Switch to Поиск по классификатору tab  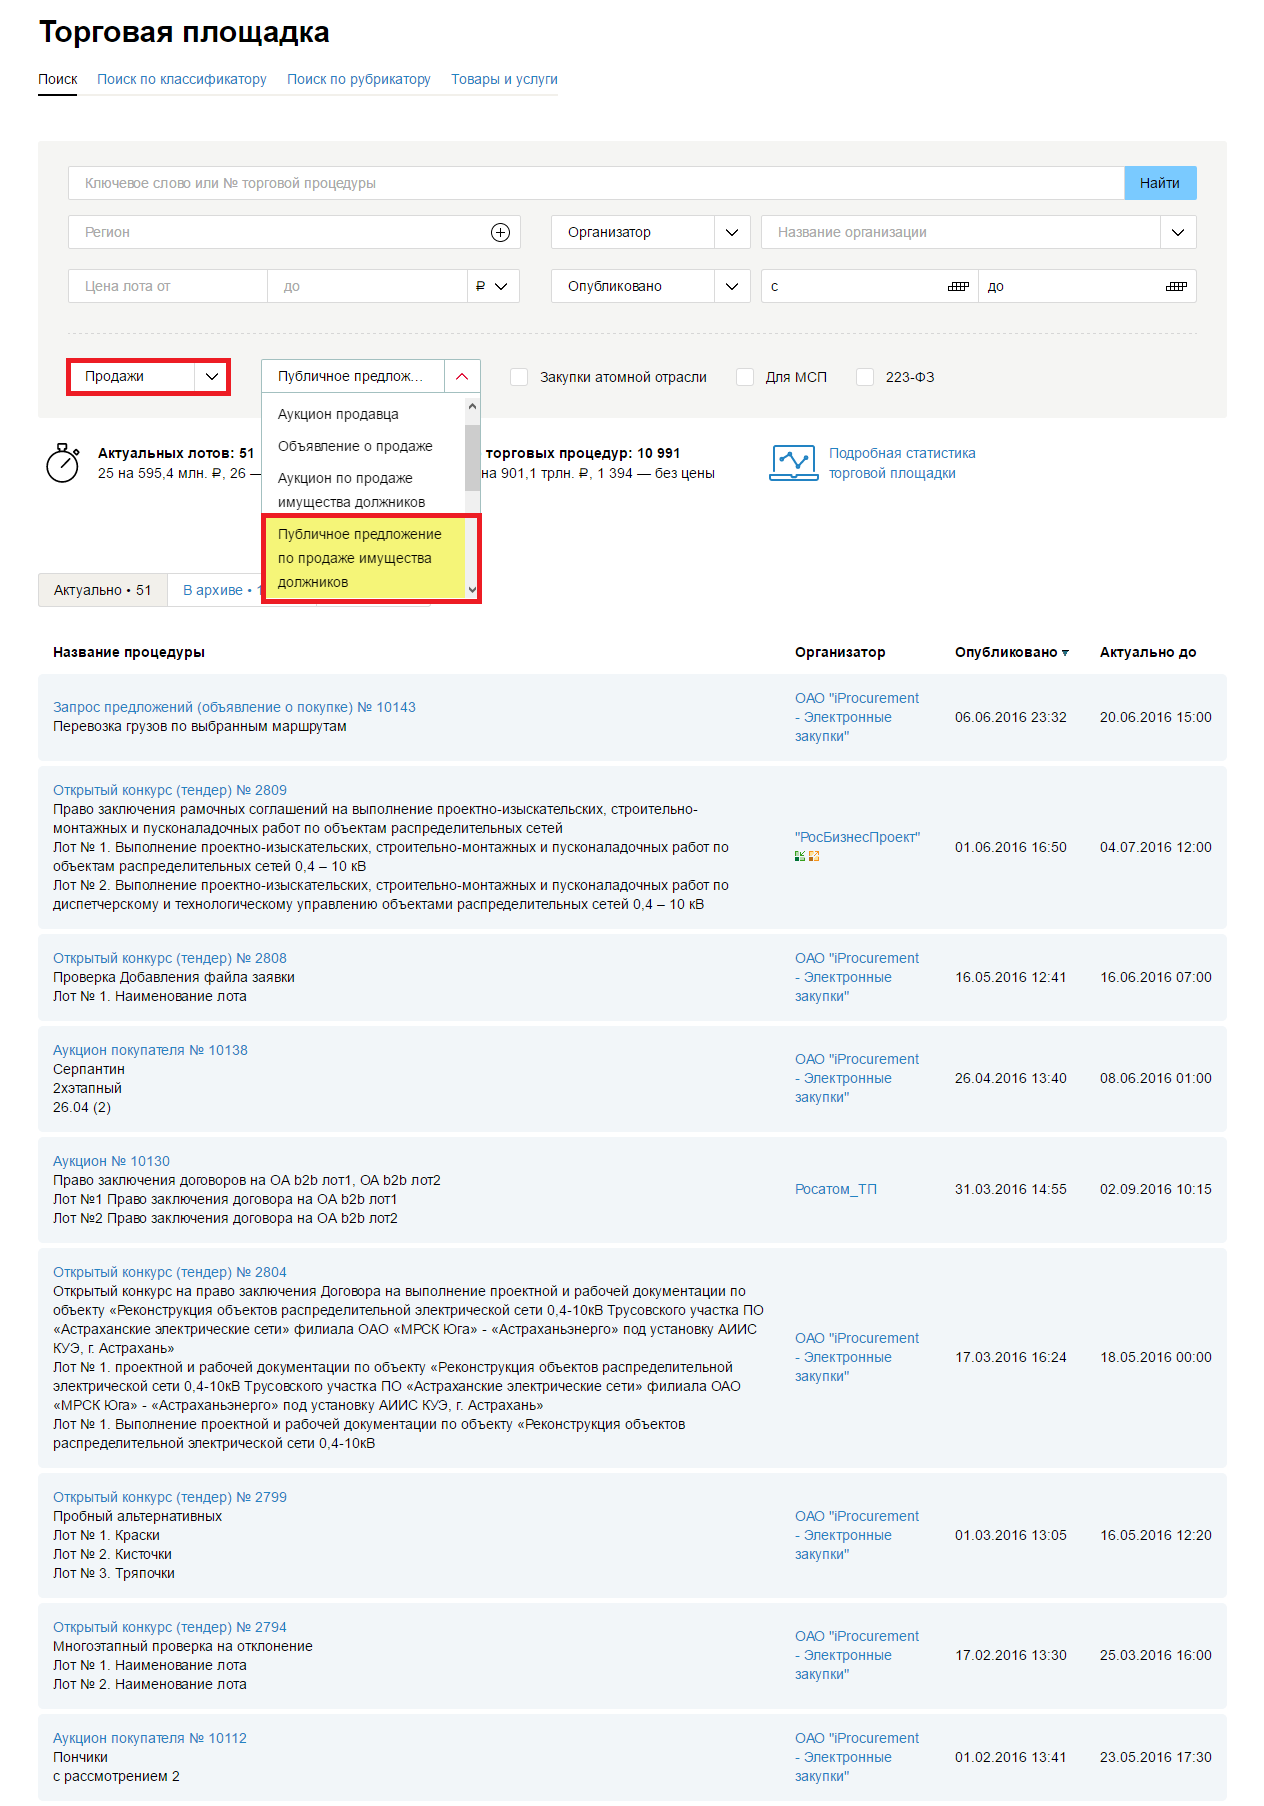pyautogui.click(x=181, y=79)
